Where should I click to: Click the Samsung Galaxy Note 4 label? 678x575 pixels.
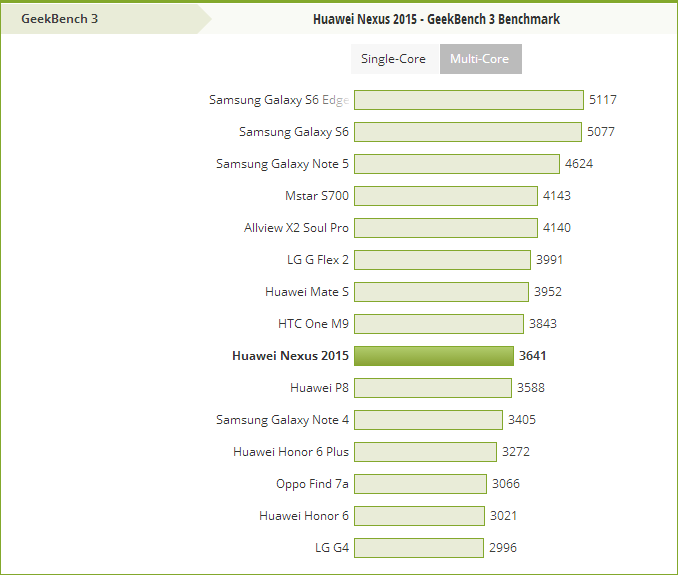pyautogui.click(x=282, y=420)
